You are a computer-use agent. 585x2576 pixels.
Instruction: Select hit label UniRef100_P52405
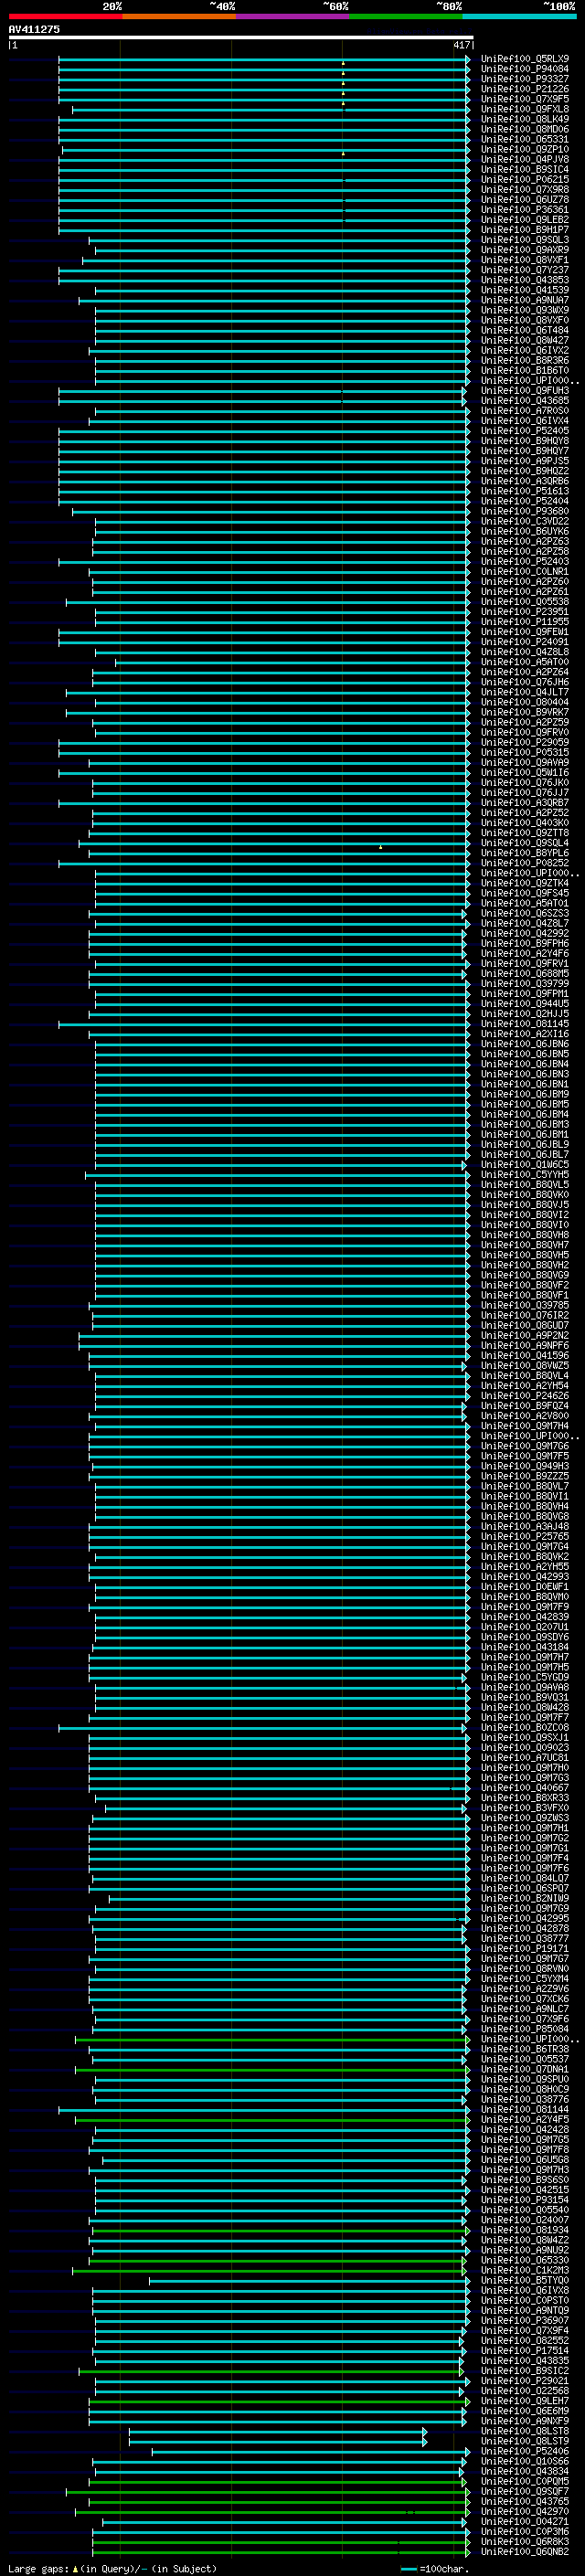525,431
